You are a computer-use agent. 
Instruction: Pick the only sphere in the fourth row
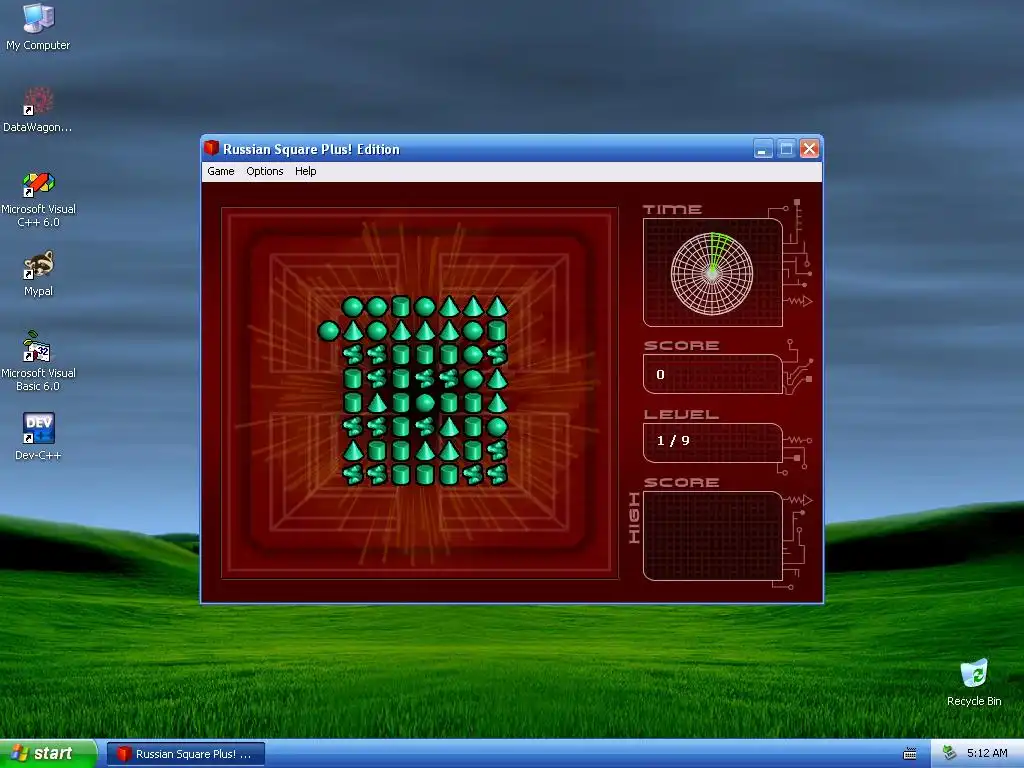473,379
